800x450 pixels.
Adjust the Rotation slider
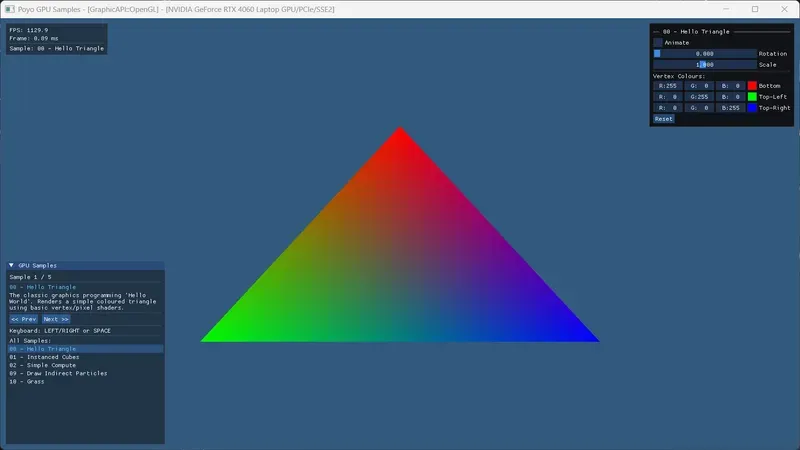(x=705, y=54)
